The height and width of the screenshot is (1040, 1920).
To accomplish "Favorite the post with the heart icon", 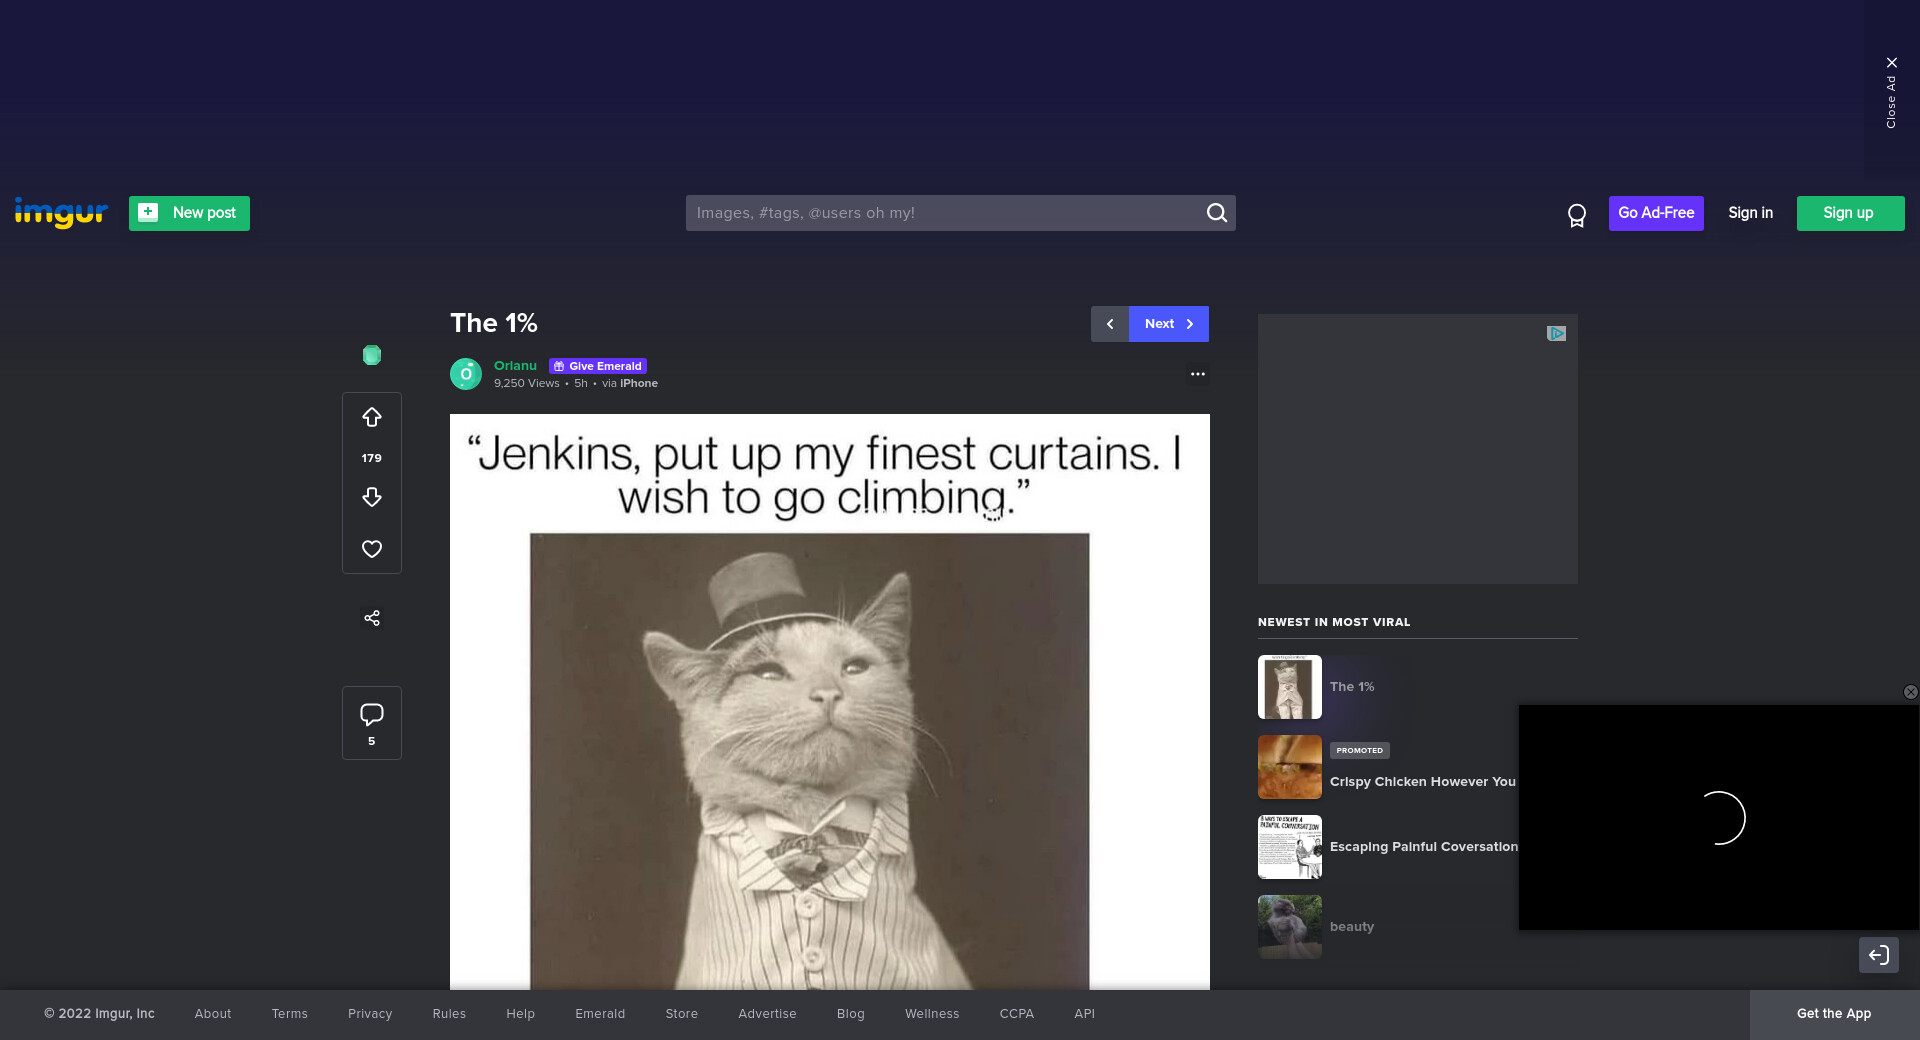I will pyautogui.click(x=372, y=549).
